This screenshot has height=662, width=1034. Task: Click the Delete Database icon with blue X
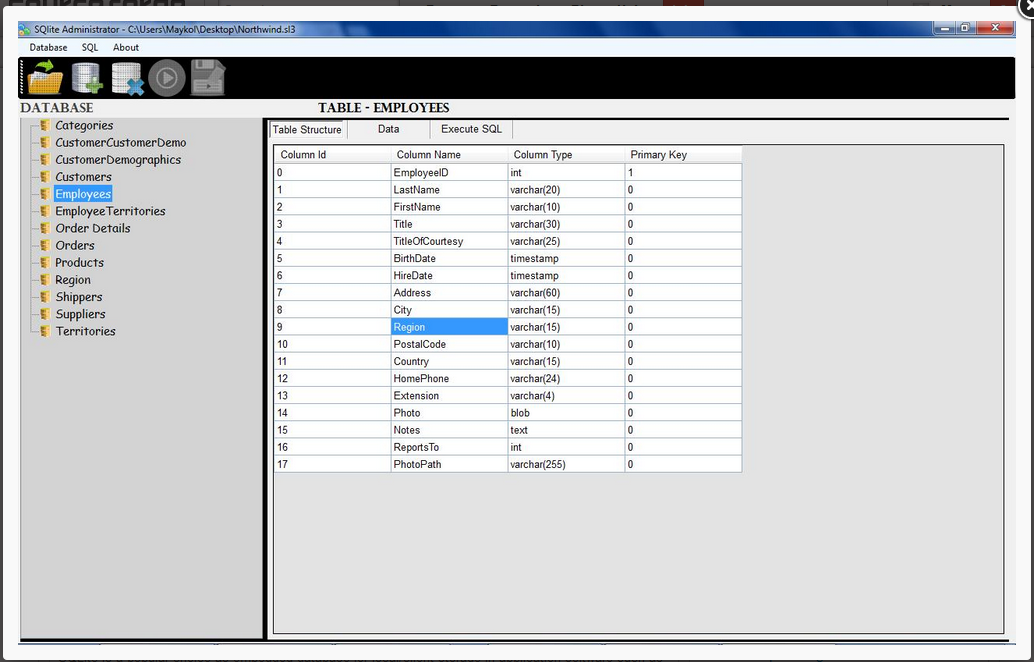(126, 76)
